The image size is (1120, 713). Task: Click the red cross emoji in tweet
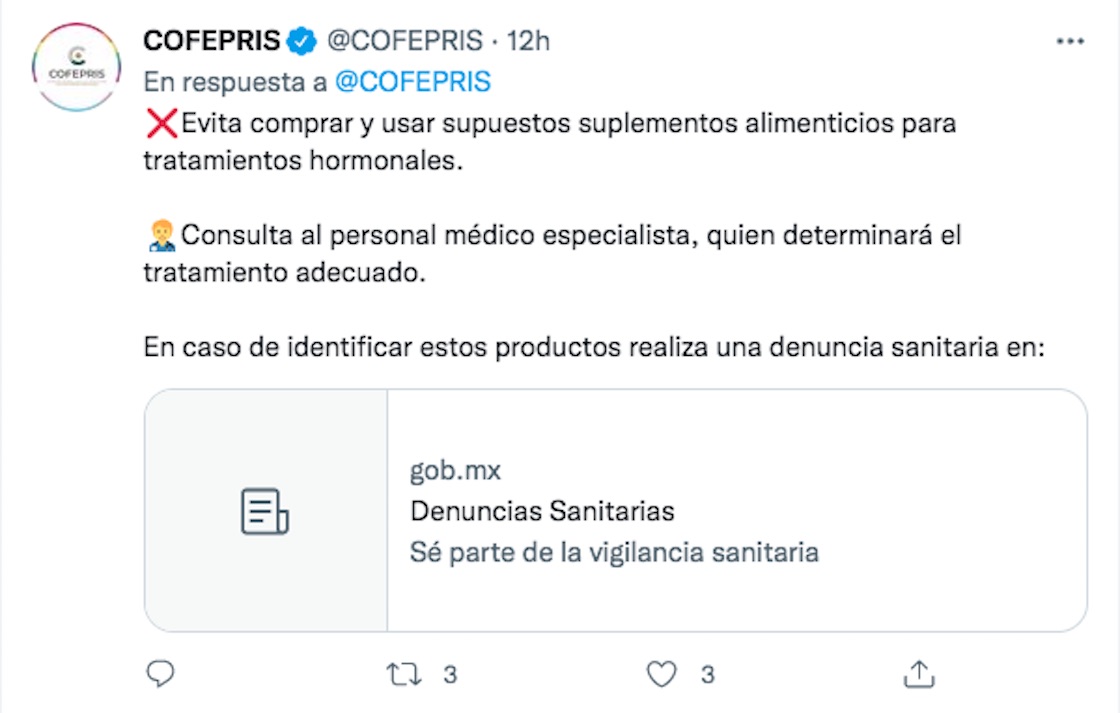coord(161,125)
